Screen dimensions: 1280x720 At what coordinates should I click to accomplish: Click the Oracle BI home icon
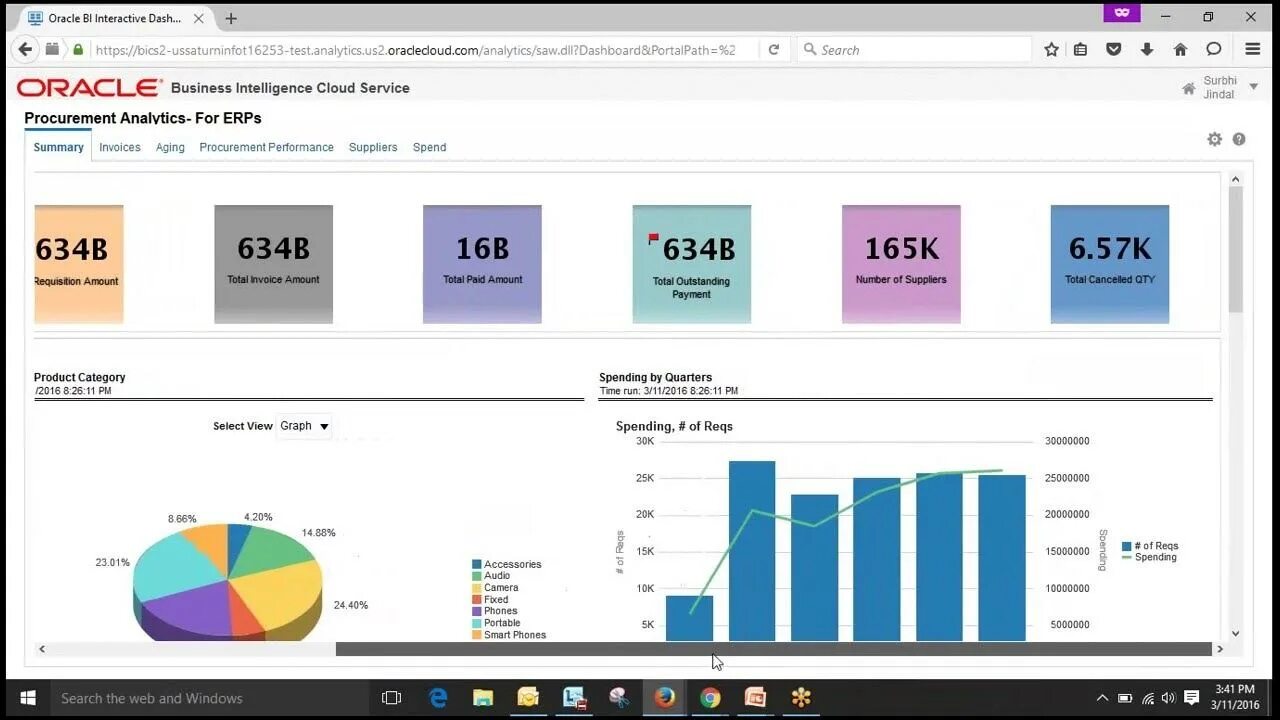click(1189, 88)
